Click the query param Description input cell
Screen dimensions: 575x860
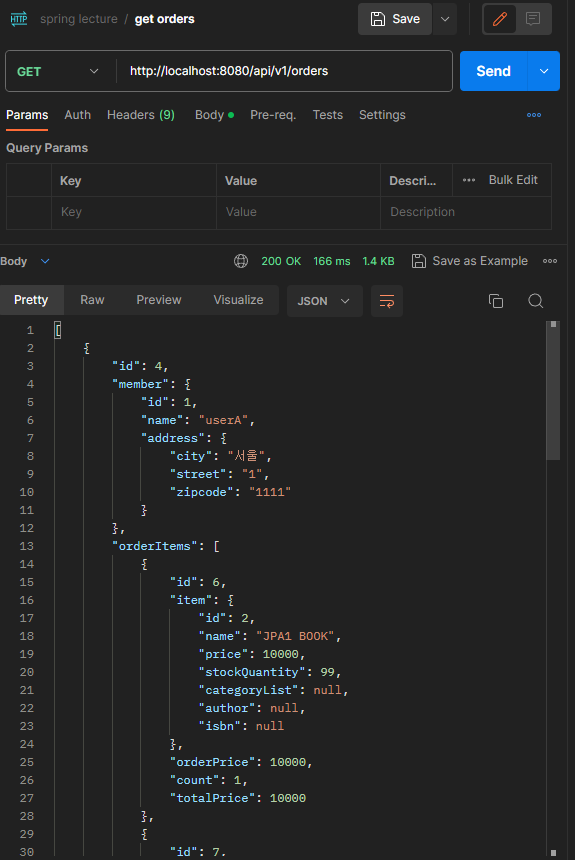466,212
